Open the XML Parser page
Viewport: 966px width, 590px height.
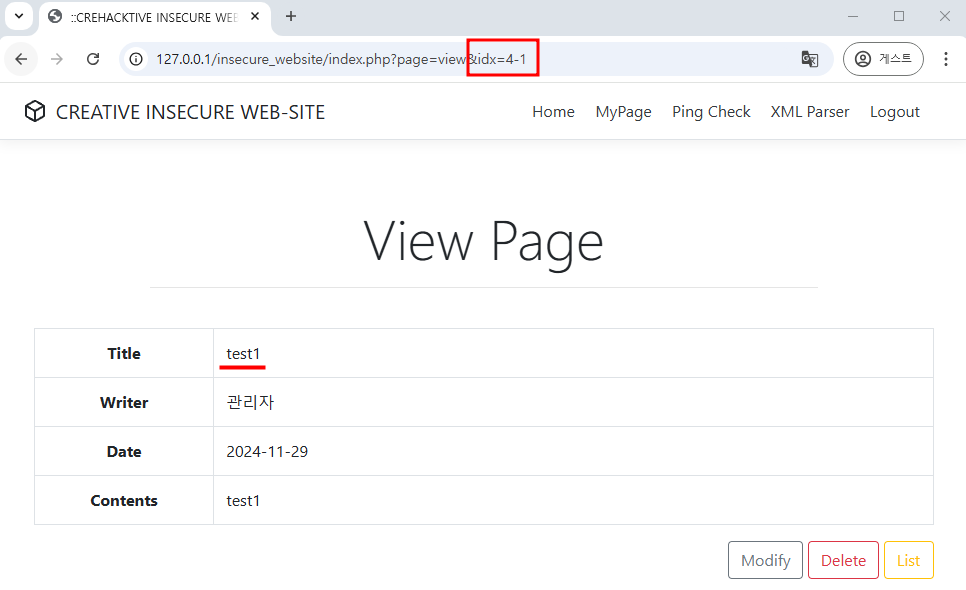point(810,111)
